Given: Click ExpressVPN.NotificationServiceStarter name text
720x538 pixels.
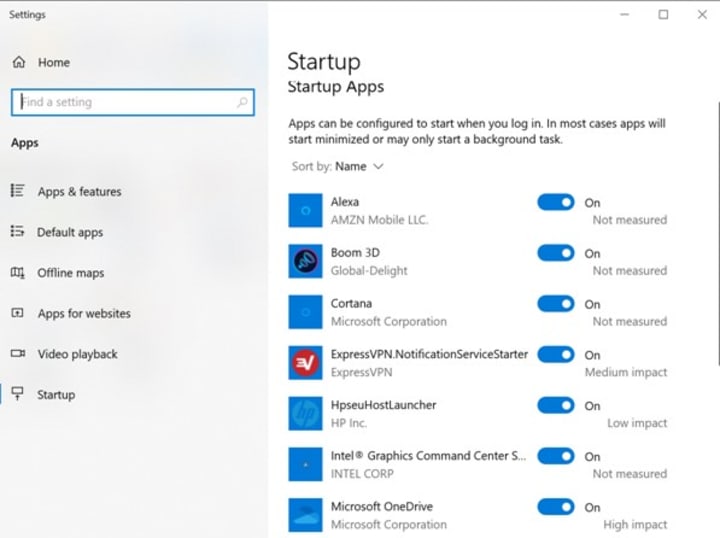Looking at the screenshot, I should 429,354.
